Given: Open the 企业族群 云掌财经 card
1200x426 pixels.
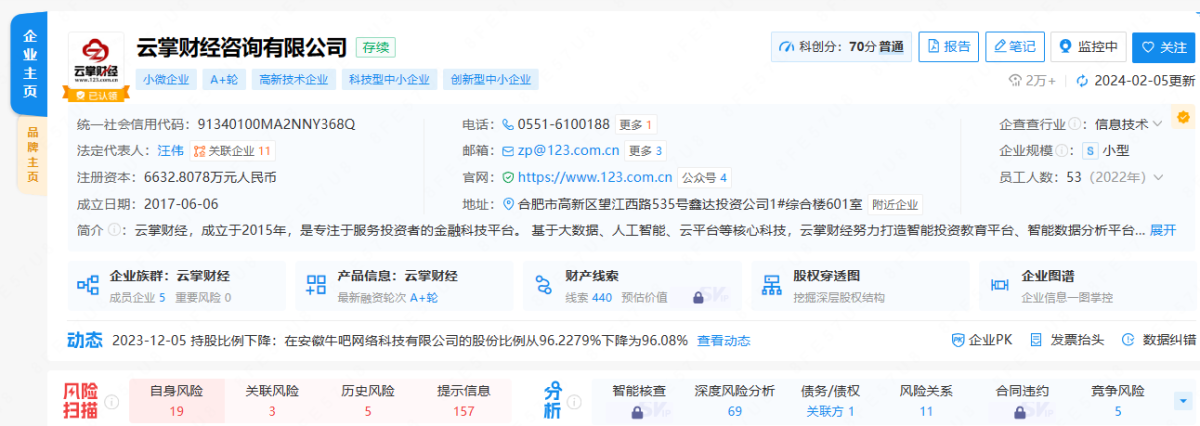Looking at the screenshot, I should click(x=176, y=285).
